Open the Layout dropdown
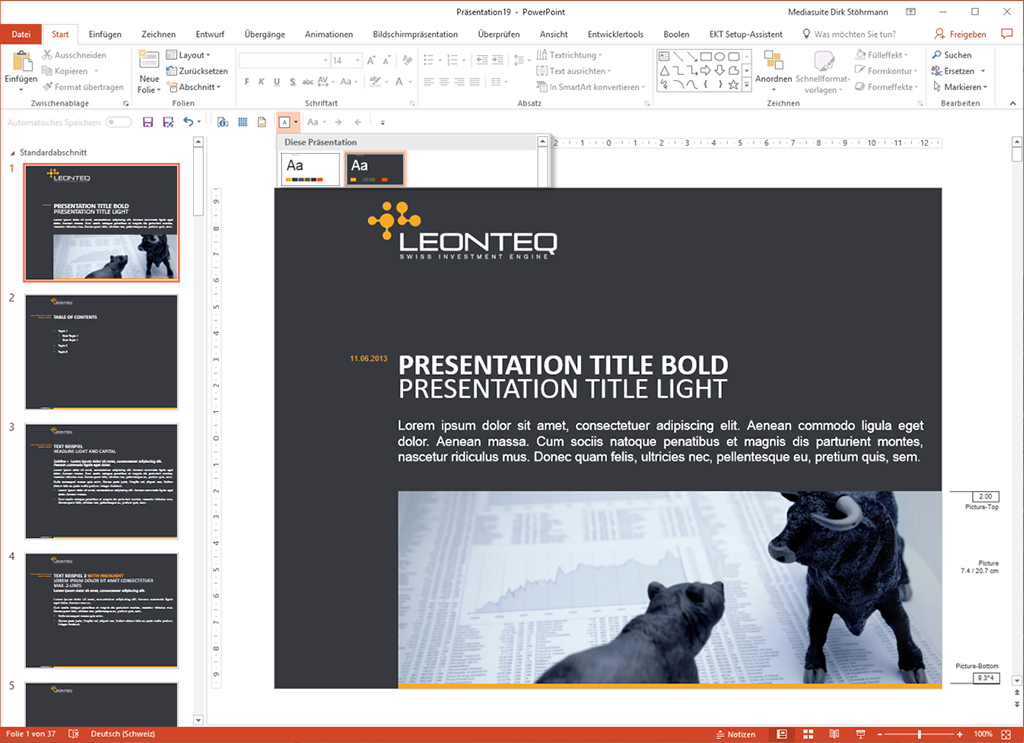Image resolution: width=1024 pixels, height=743 pixels. click(188, 55)
